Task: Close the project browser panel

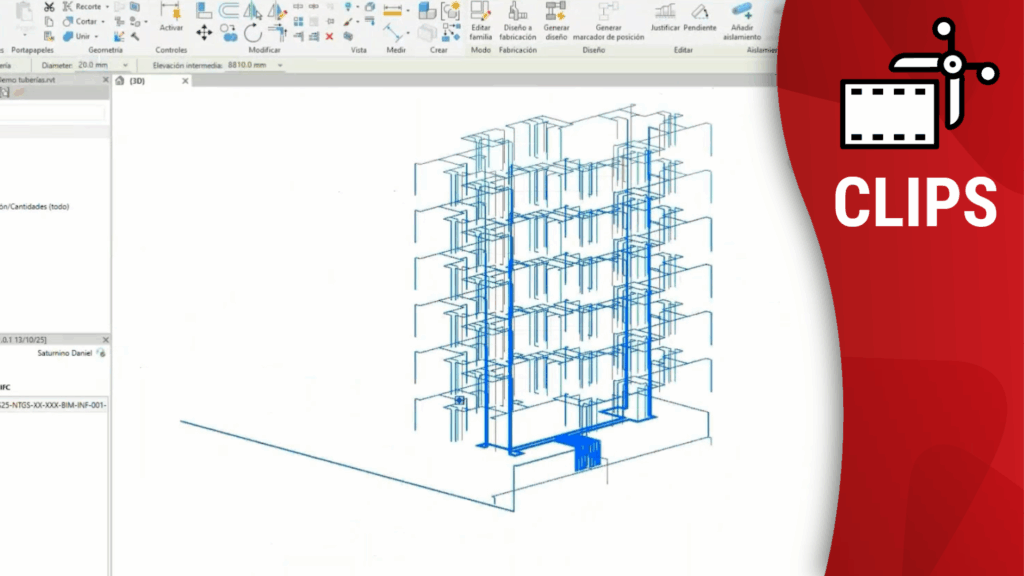Action: pyautogui.click(x=105, y=81)
